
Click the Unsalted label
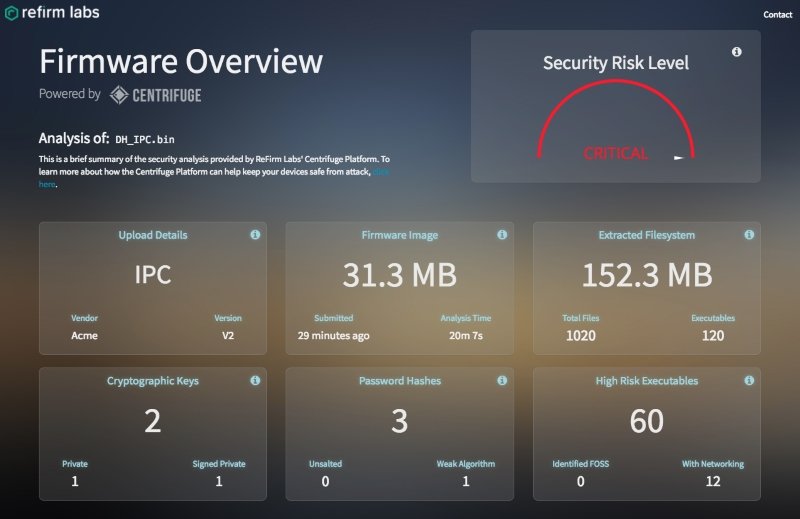[325, 464]
